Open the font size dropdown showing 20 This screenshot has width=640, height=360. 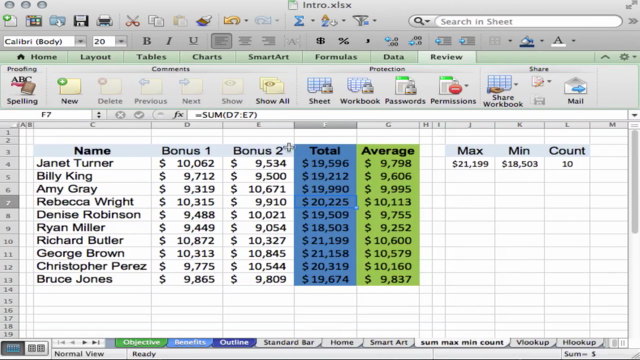pos(121,41)
